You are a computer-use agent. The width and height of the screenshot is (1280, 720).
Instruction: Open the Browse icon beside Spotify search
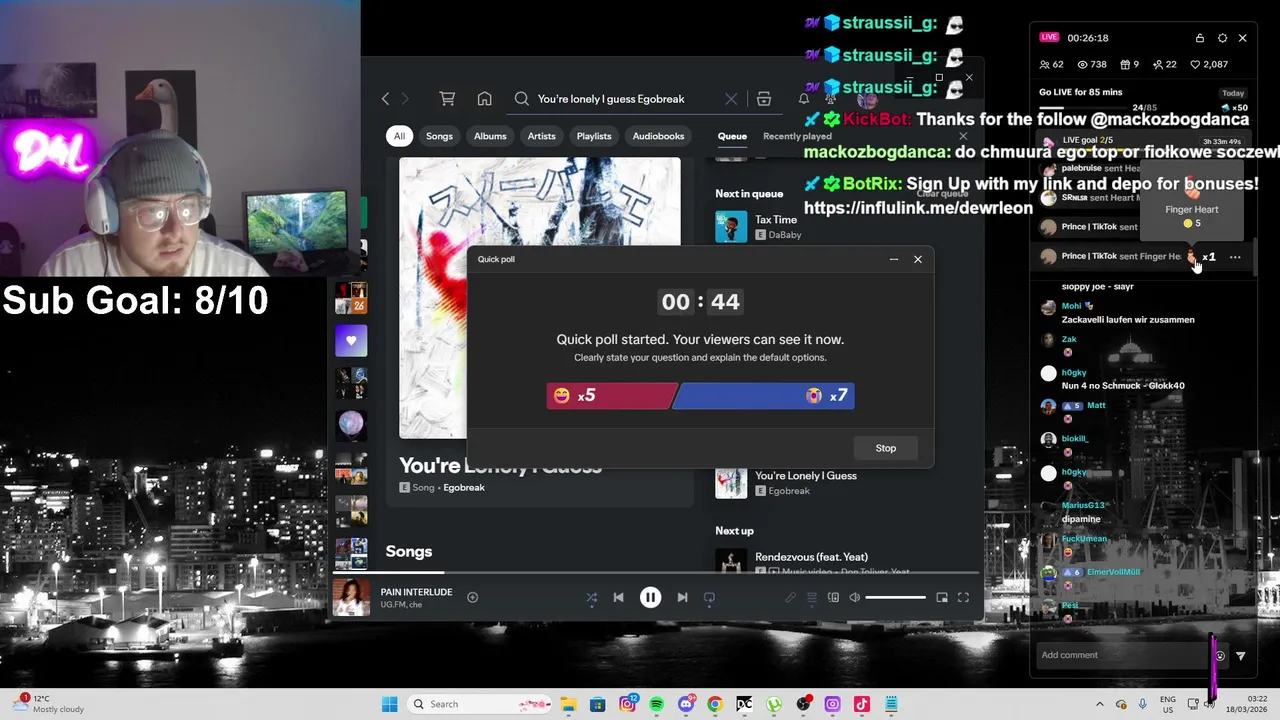click(x=763, y=99)
